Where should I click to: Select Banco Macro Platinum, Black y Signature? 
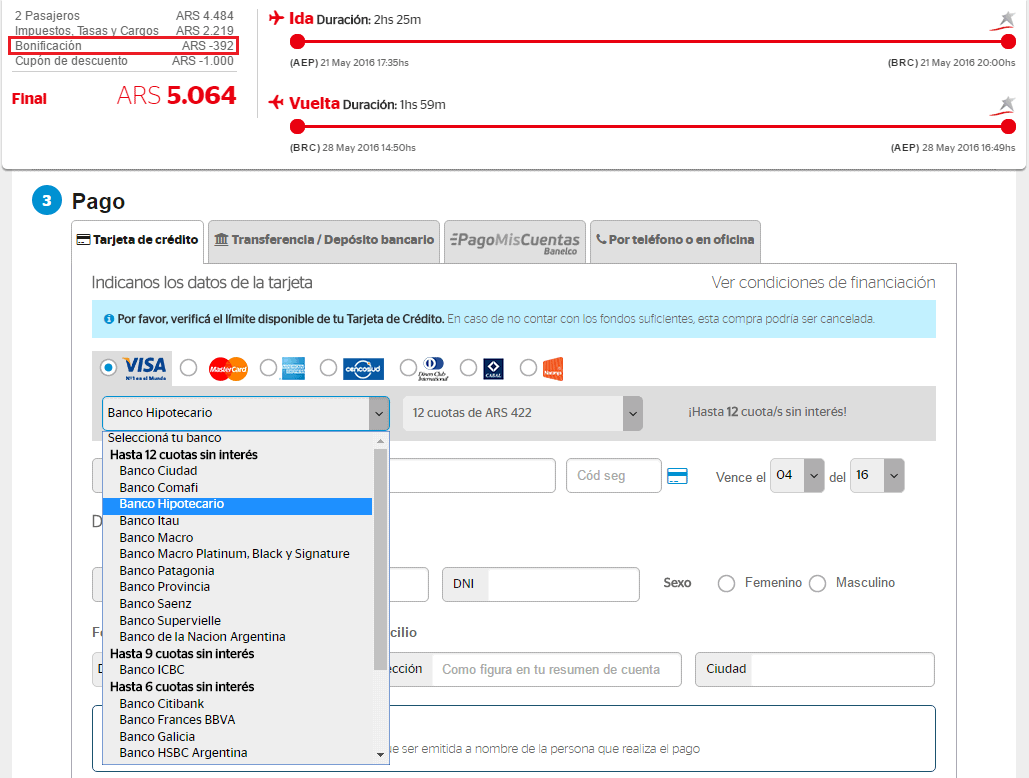pyautogui.click(x=238, y=554)
